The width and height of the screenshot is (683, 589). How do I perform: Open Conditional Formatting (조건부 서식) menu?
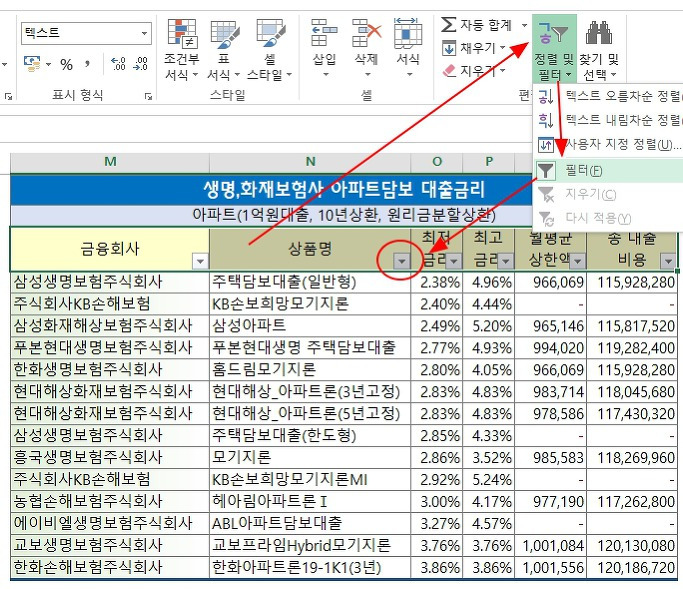coord(181,50)
